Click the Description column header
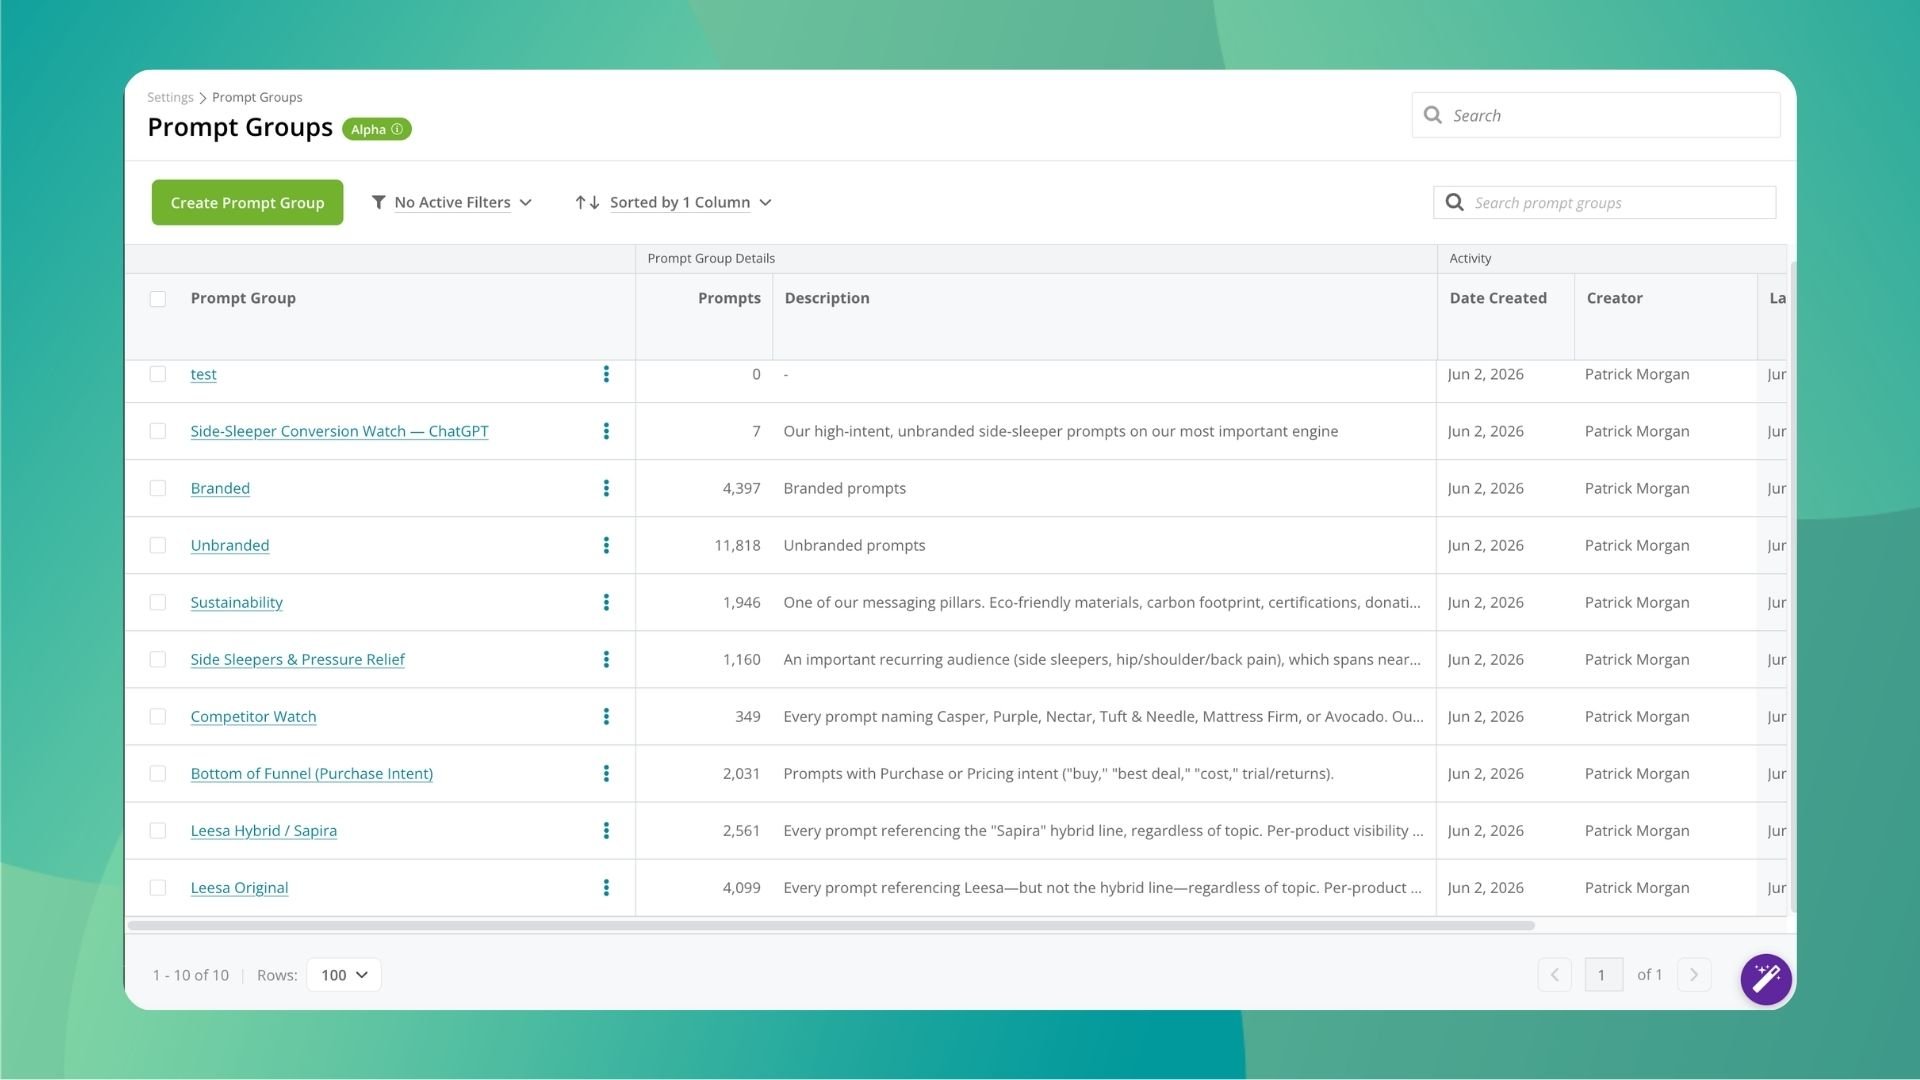Image resolution: width=1920 pixels, height=1080 pixels. (x=827, y=298)
